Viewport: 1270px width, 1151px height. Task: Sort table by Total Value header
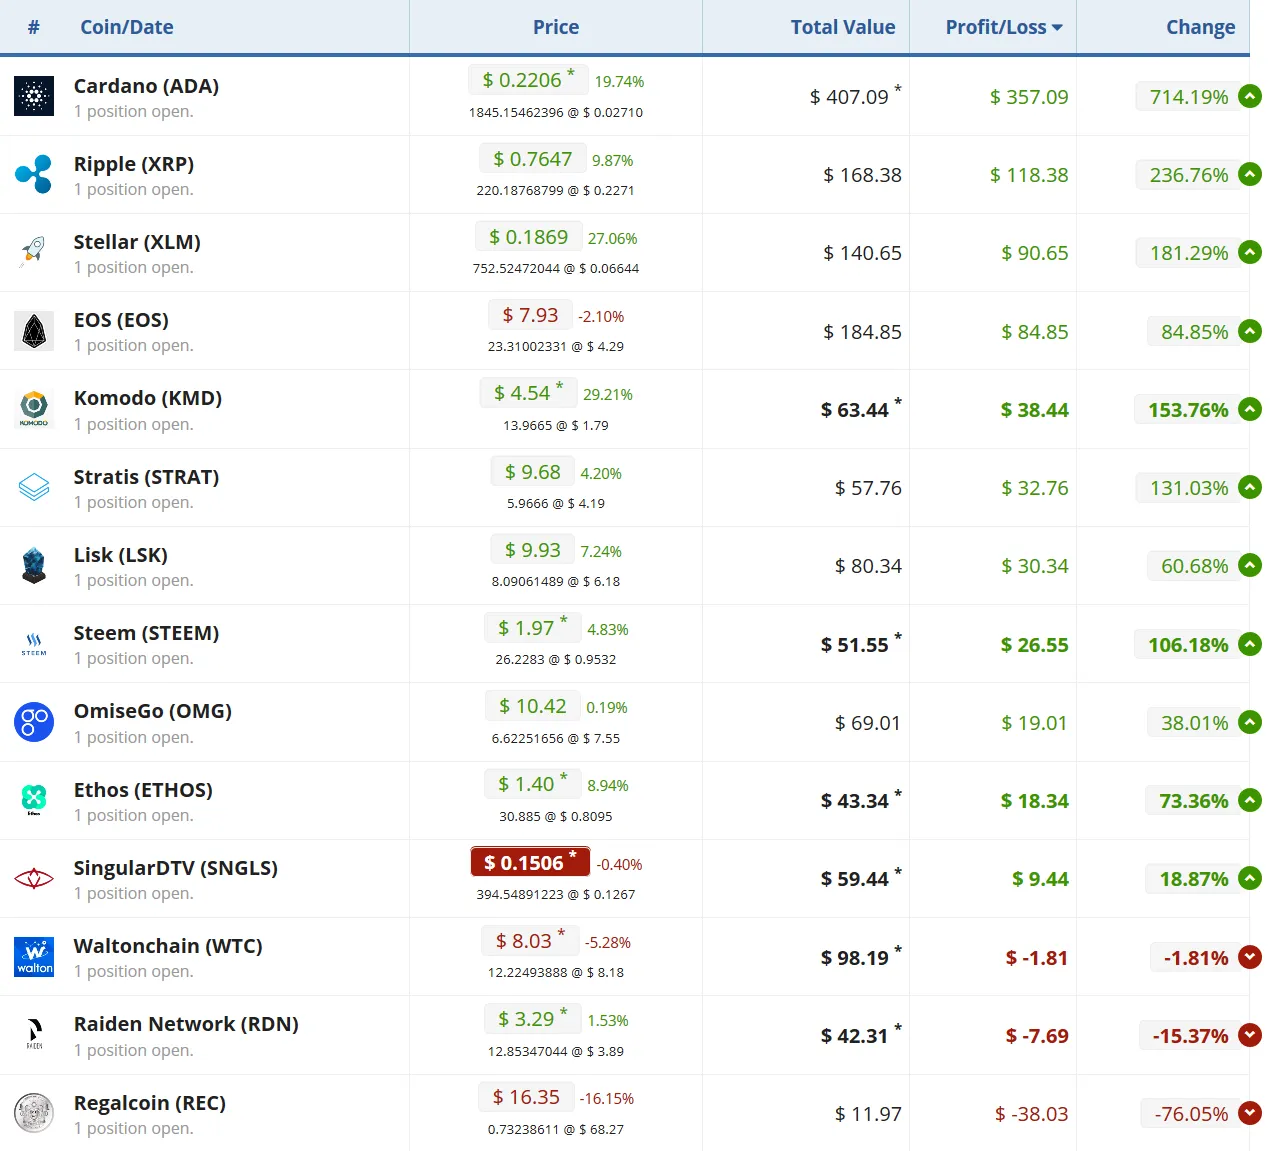(843, 27)
